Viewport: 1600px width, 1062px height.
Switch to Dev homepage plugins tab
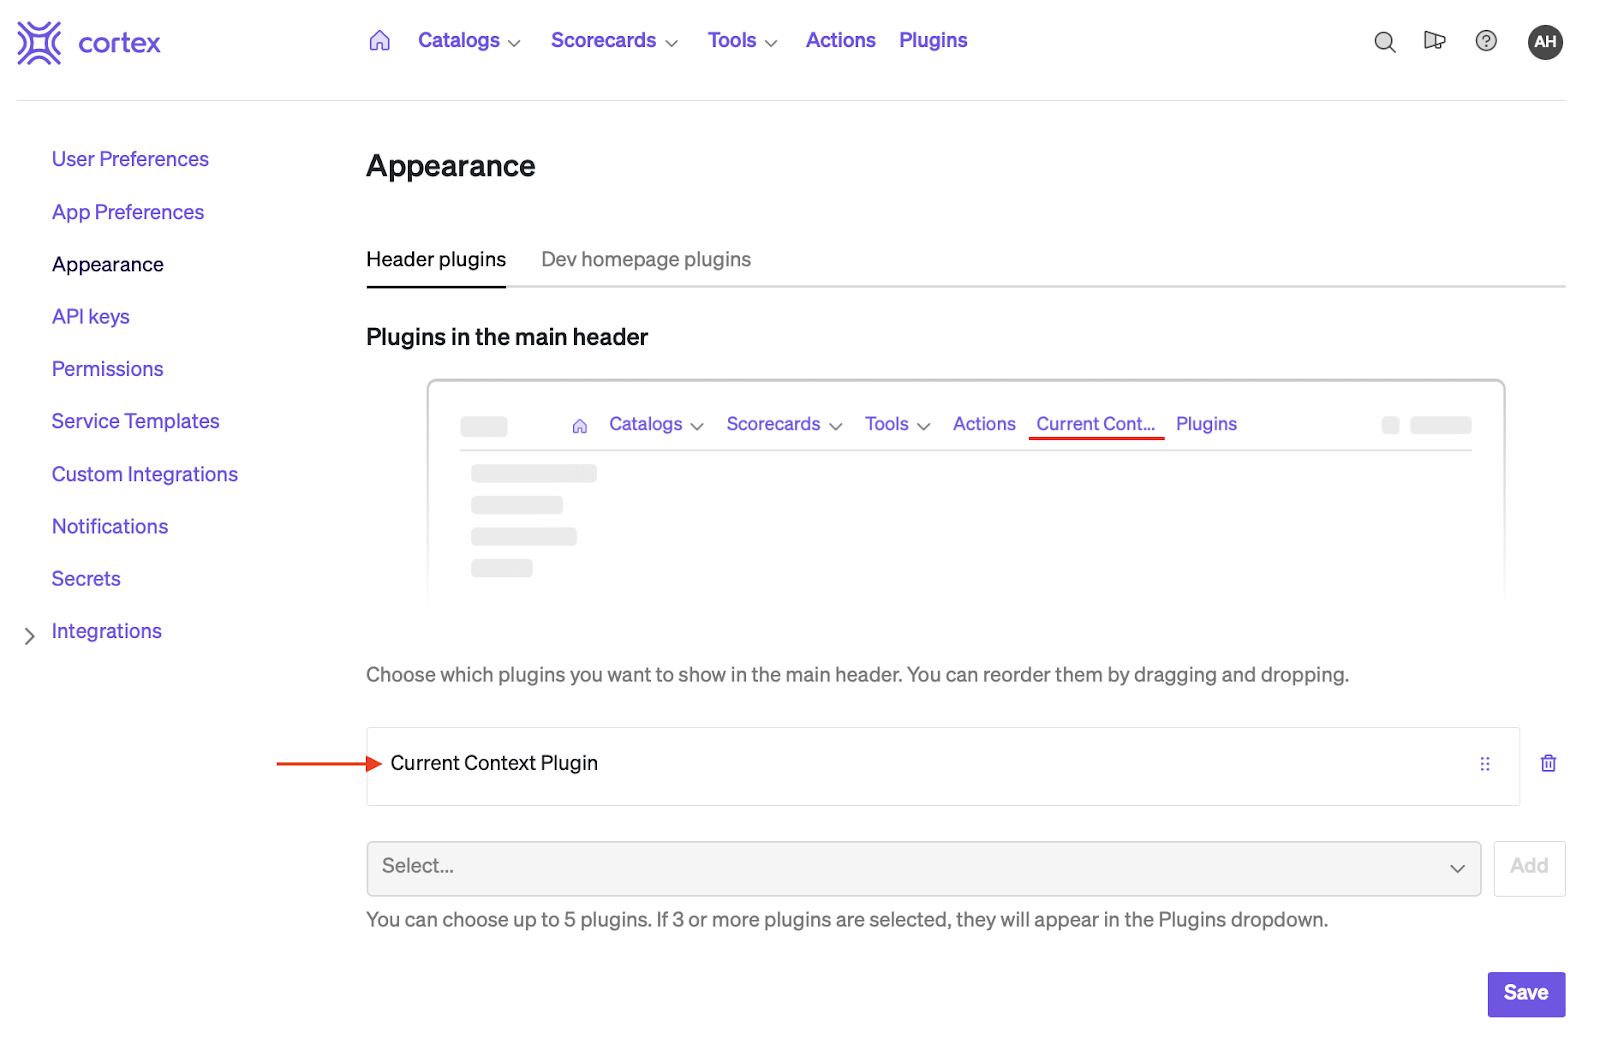[x=646, y=260]
